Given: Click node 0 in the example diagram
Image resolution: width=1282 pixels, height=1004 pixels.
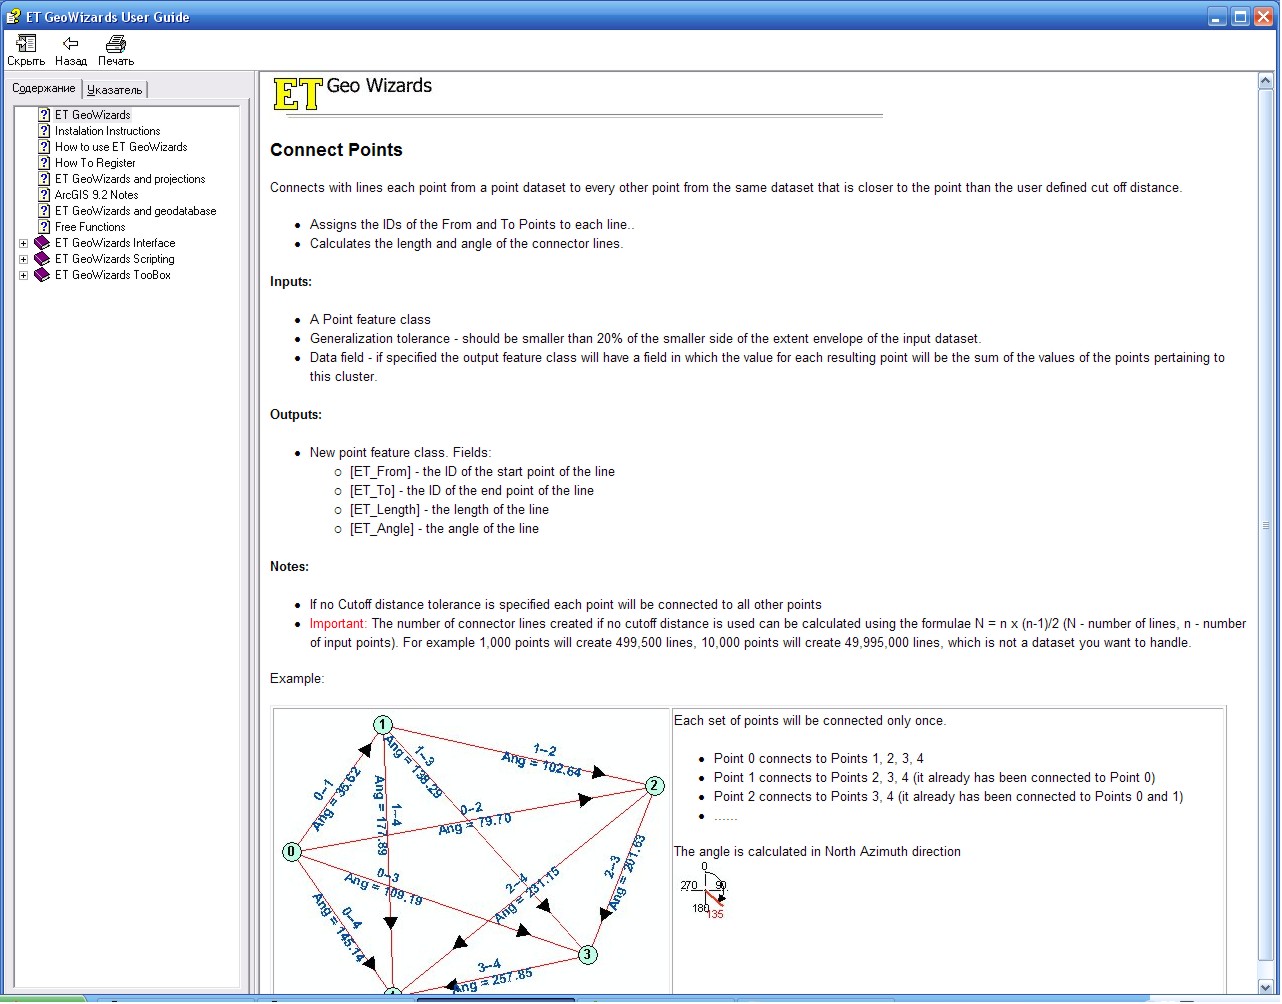Looking at the screenshot, I should pos(291,852).
